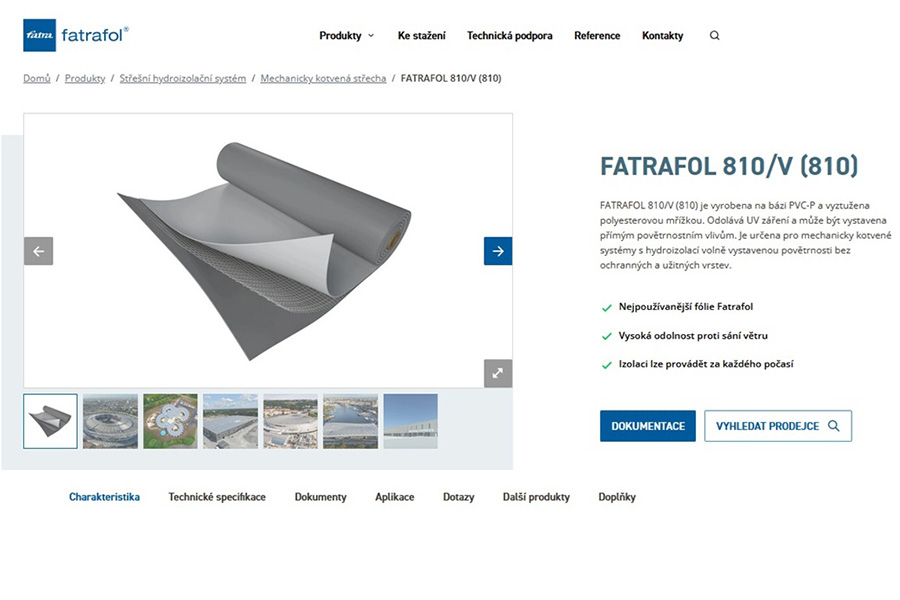Viewport: 900px width, 600px height.
Task: Select the blue sky building thumbnail
Action: point(410,421)
